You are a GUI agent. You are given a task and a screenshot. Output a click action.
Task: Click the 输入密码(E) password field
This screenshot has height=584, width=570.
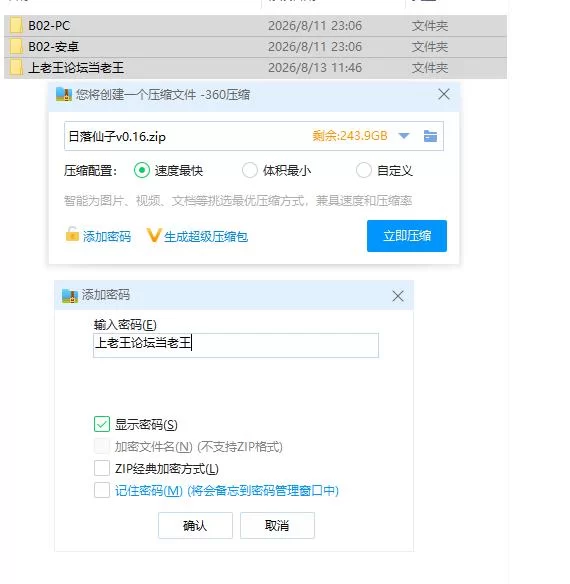[x=236, y=345]
